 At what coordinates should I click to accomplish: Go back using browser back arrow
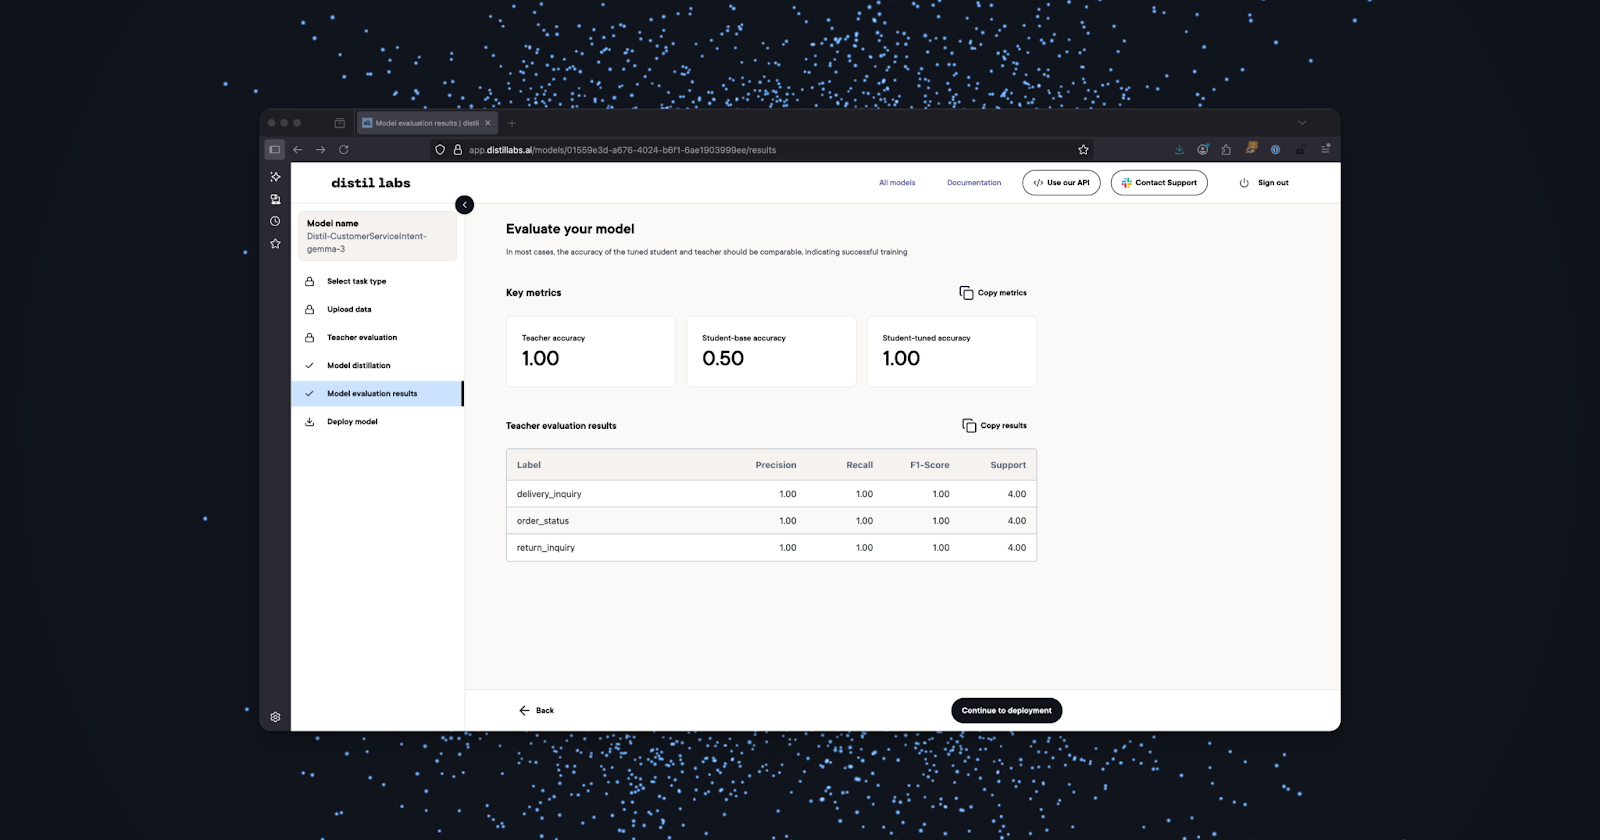pyautogui.click(x=298, y=150)
